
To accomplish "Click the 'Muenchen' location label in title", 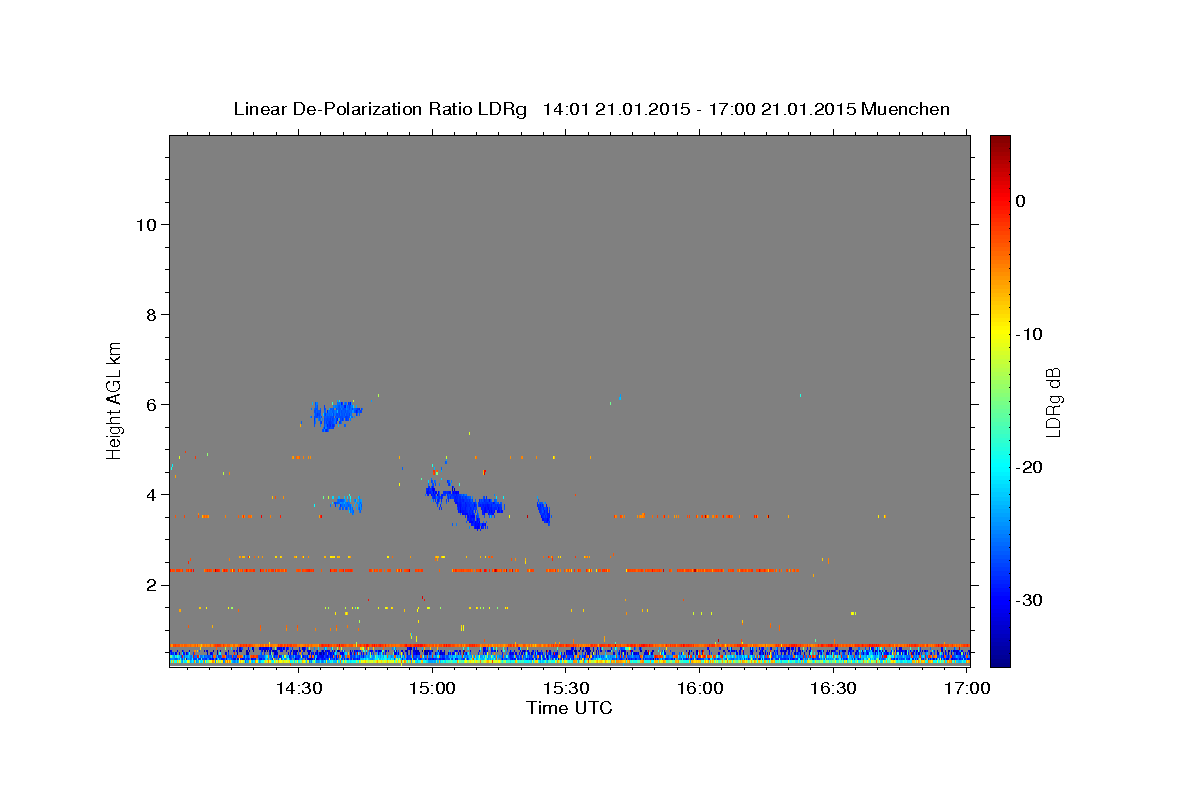I will pyautogui.click(x=906, y=109).
